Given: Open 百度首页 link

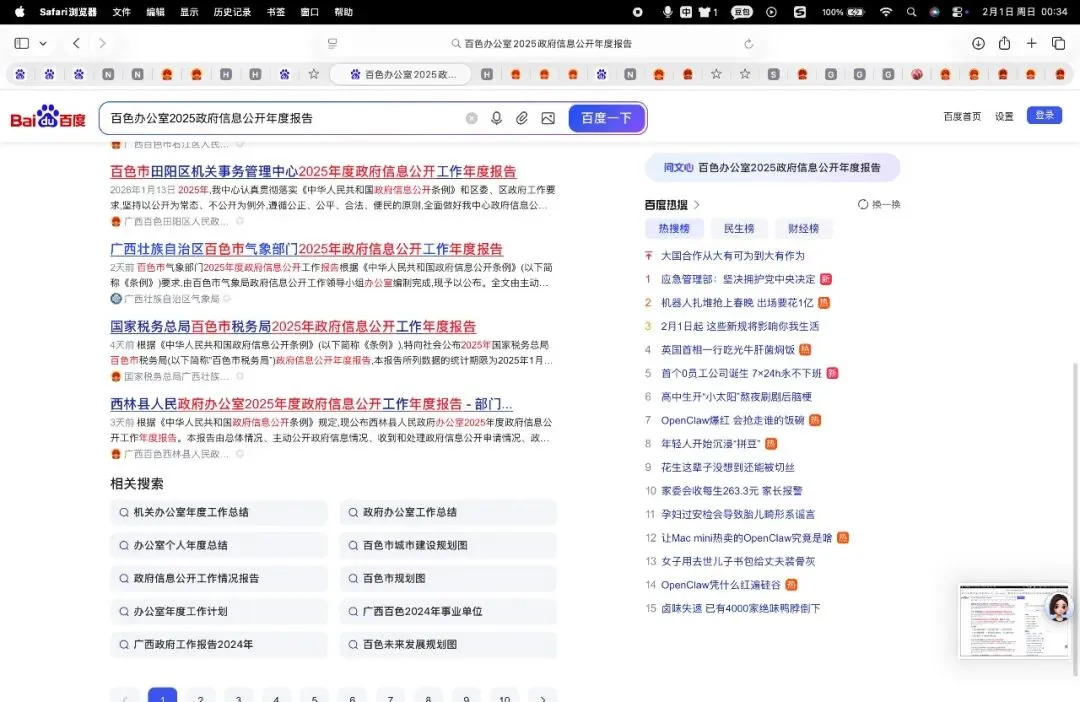Looking at the screenshot, I should [962, 116].
